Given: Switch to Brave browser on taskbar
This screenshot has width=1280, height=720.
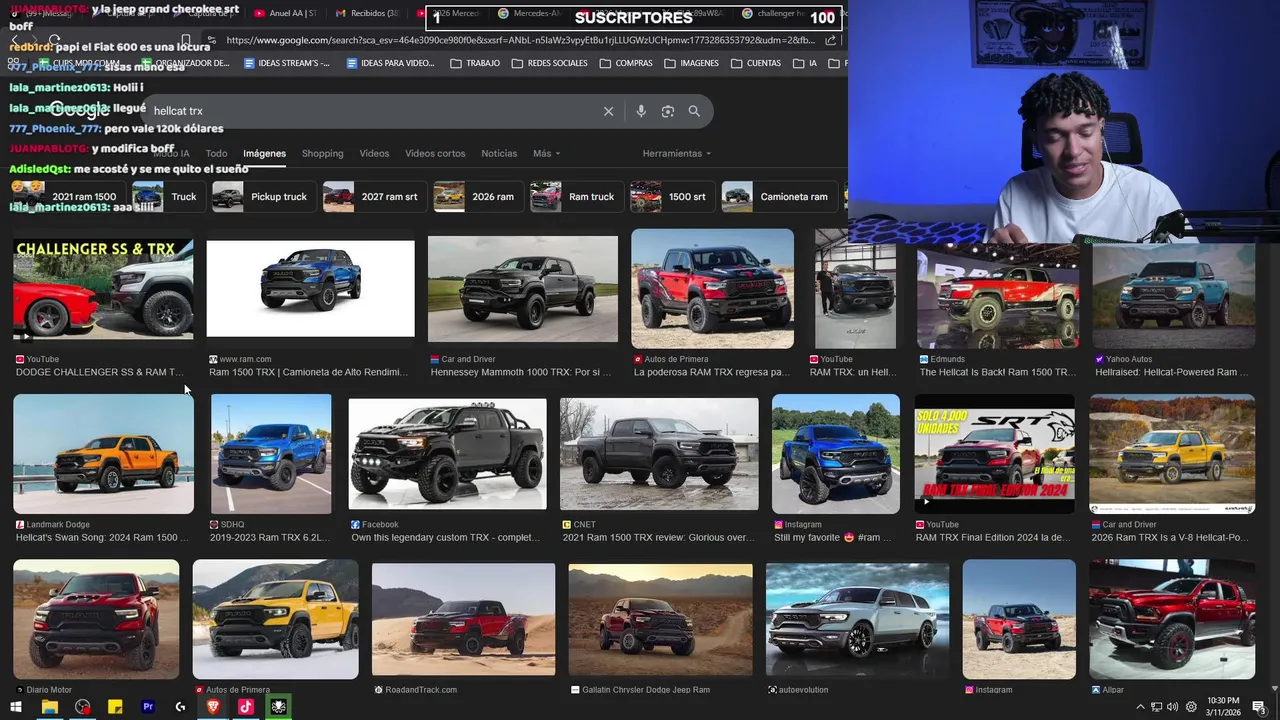Looking at the screenshot, I should pos(213,707).
